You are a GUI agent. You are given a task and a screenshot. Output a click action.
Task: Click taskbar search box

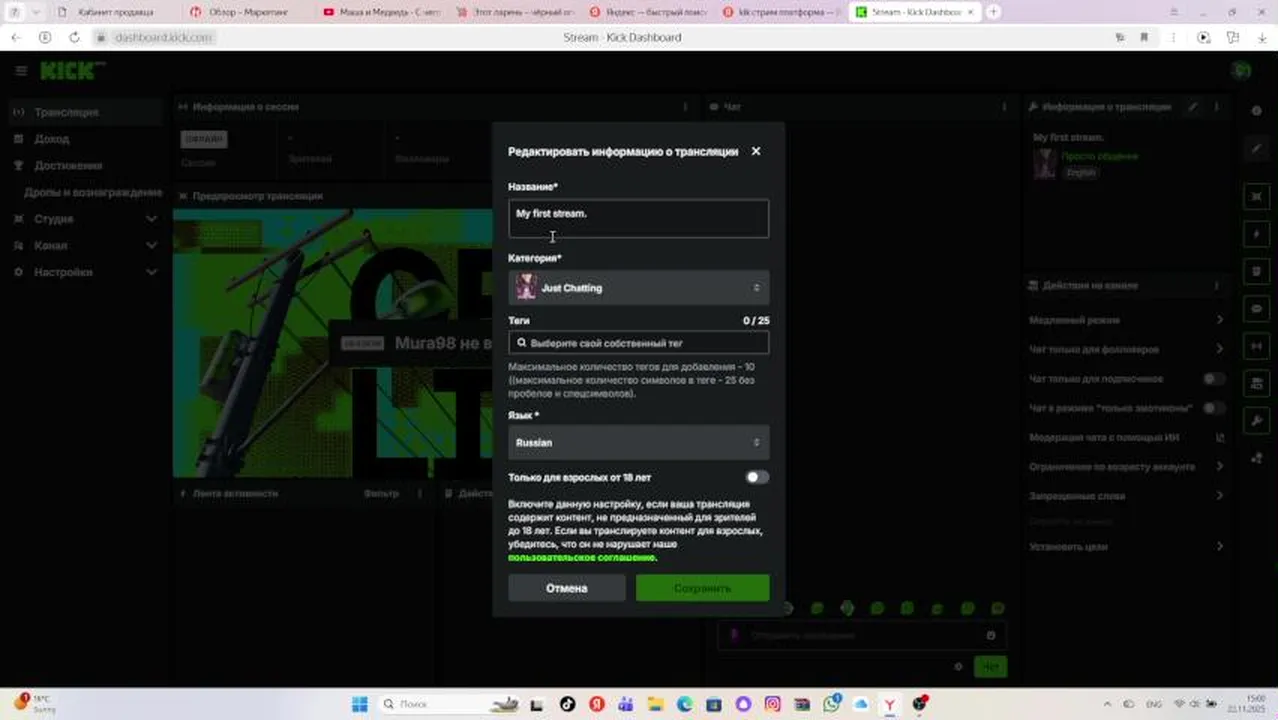click(x=450, y=704)
